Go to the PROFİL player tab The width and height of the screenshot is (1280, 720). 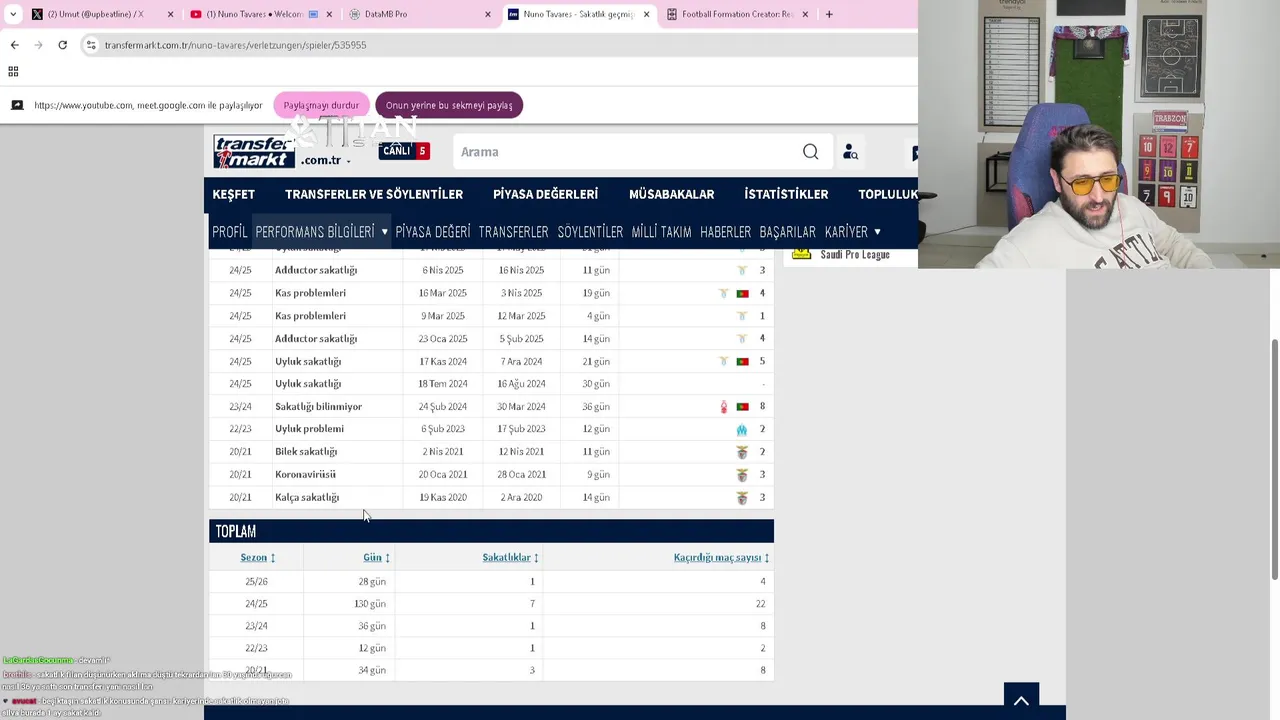click(x=230, y=232)
